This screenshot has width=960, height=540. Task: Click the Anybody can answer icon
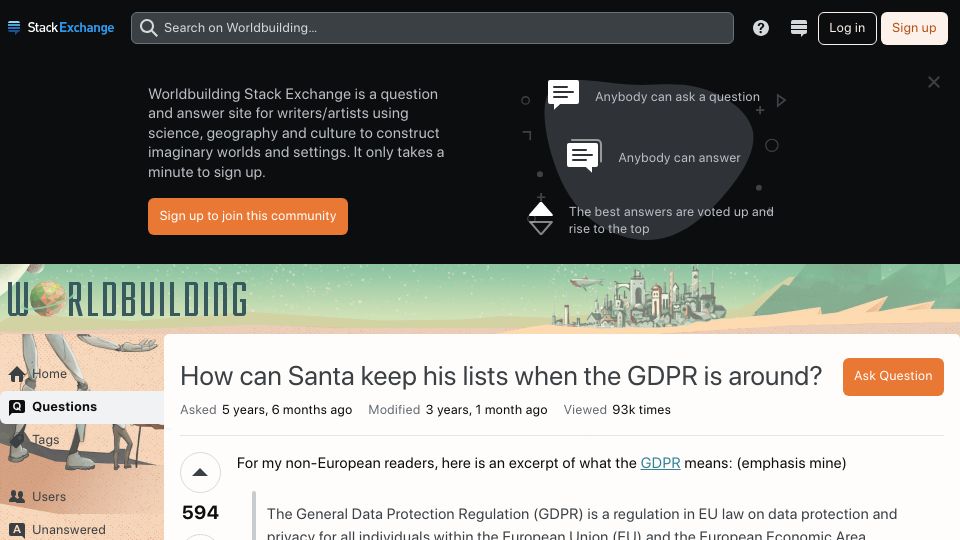584,156
